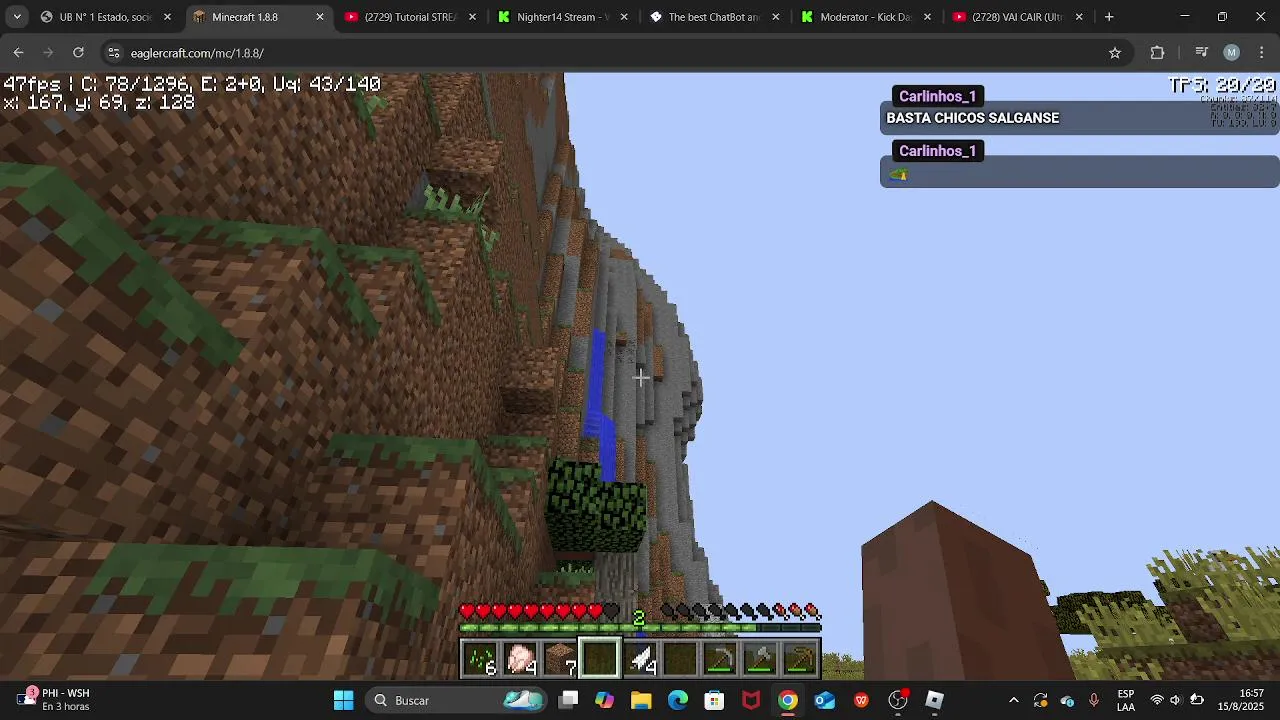The image size is (1280, 720).
Task: Select the empty highlighted hotbar slot
Action: 600,659
